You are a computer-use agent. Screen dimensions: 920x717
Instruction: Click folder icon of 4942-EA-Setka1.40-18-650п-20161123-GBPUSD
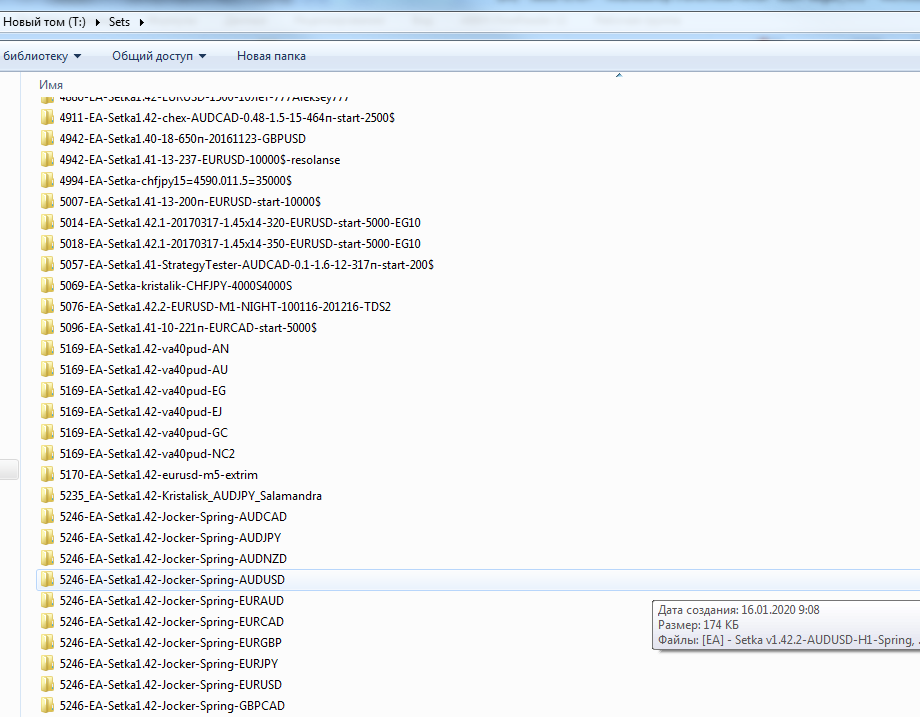48,139
